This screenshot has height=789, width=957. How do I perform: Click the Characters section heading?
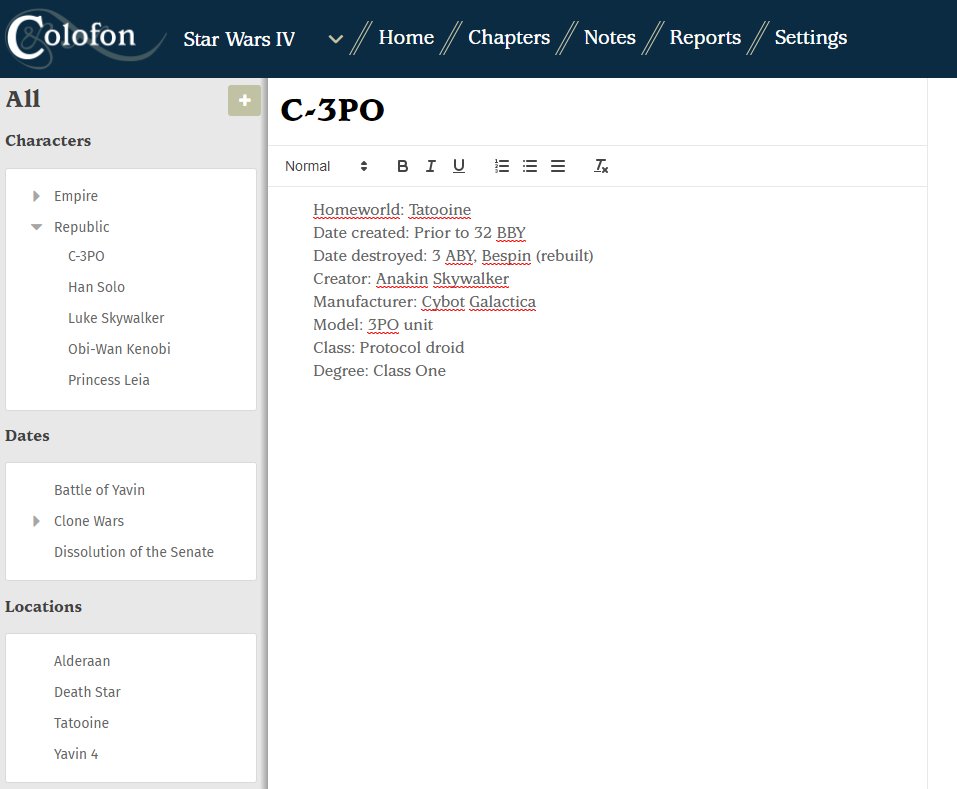[x=48, y=141]
